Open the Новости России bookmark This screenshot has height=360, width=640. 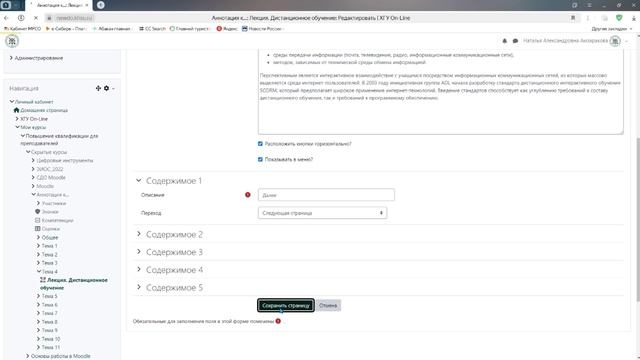point(262,29)
